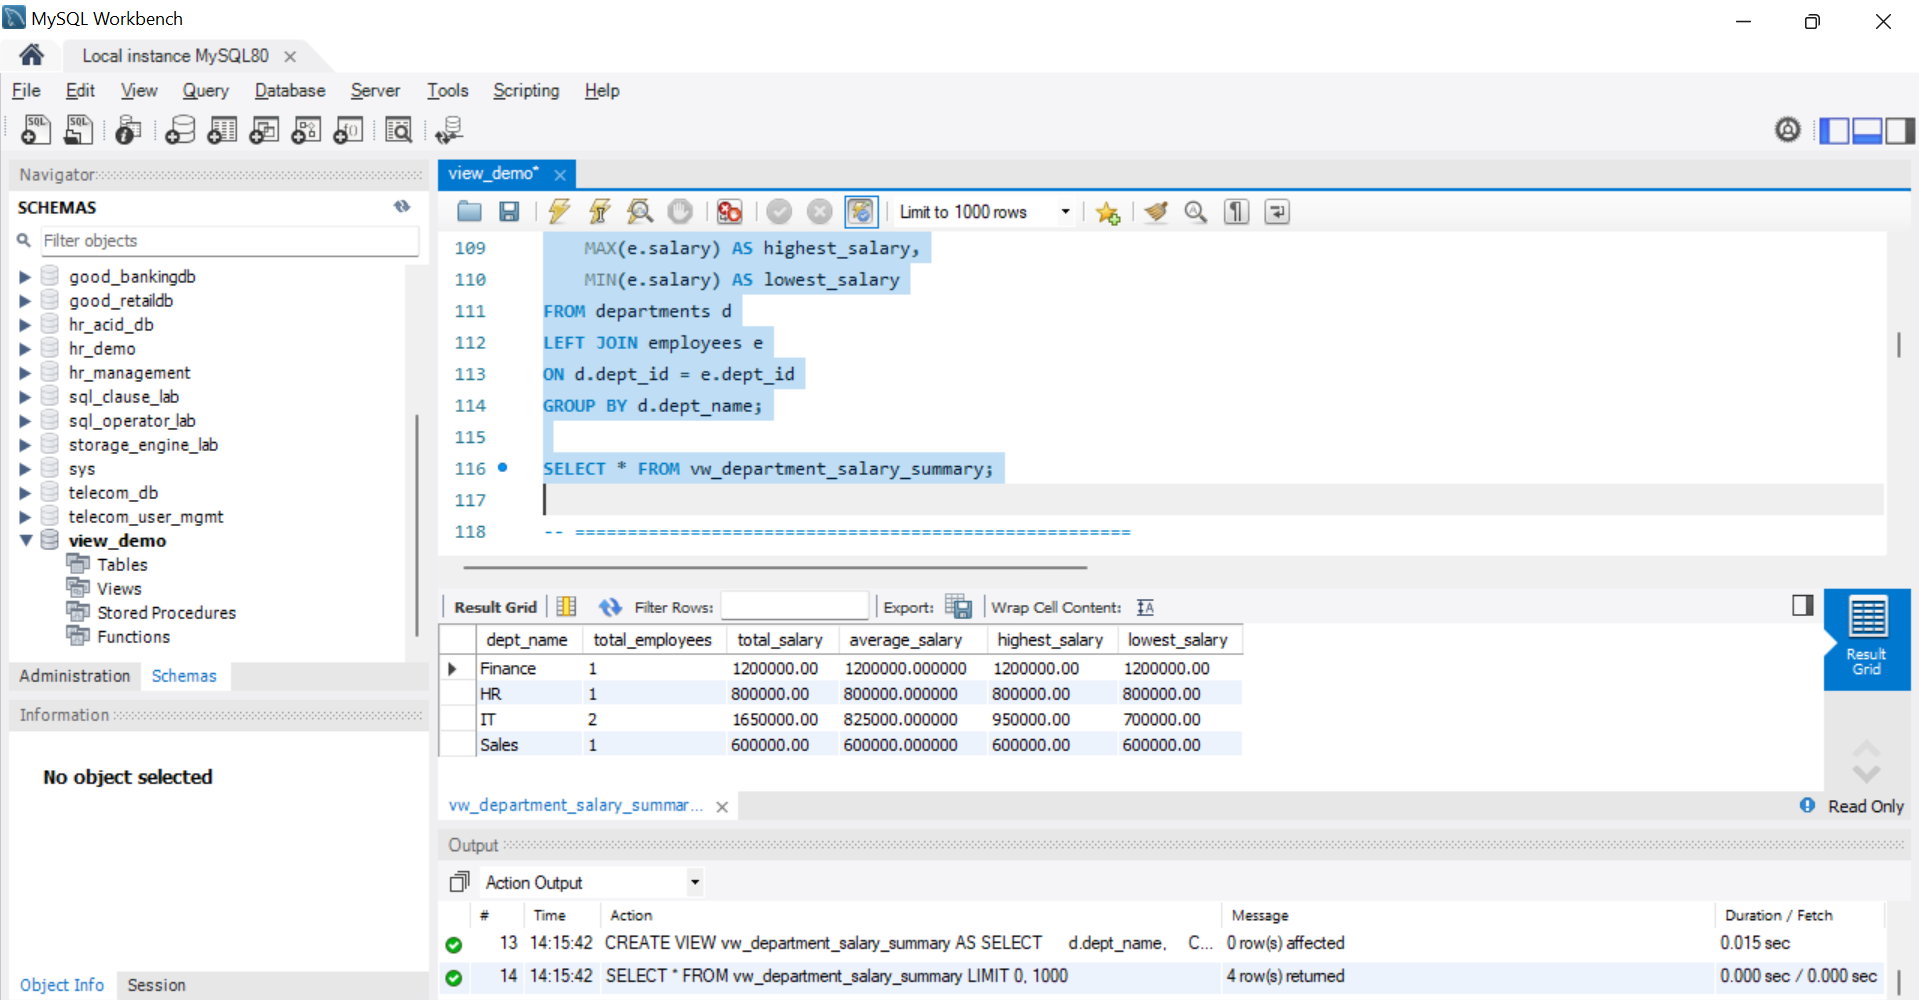This screenshot has height=1000, width=1919.
Task: Expand the sql_clause_lab schema
Action: [25, 397]
